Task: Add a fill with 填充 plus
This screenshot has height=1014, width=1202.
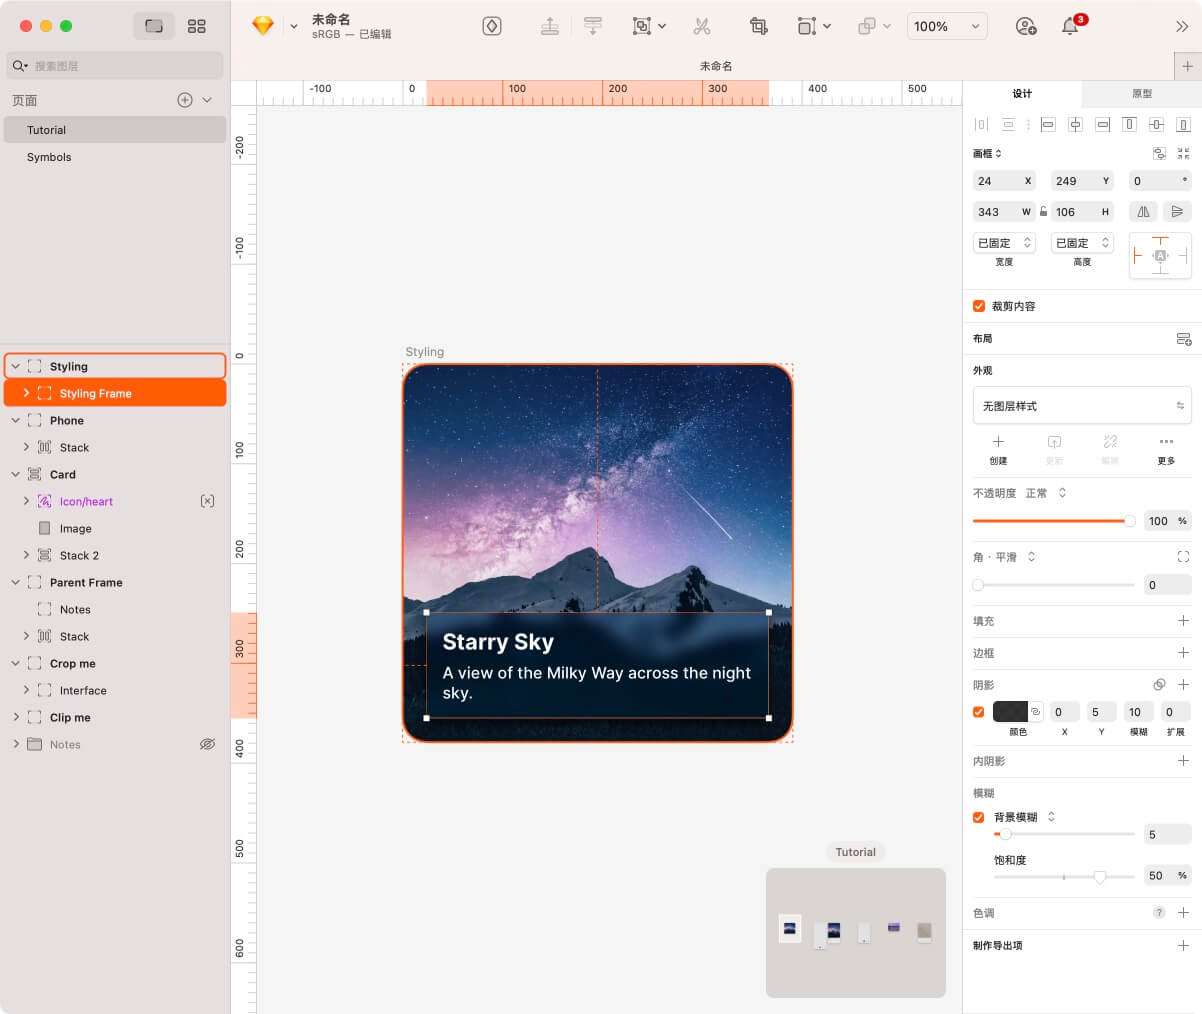Action: [1183, 621]
